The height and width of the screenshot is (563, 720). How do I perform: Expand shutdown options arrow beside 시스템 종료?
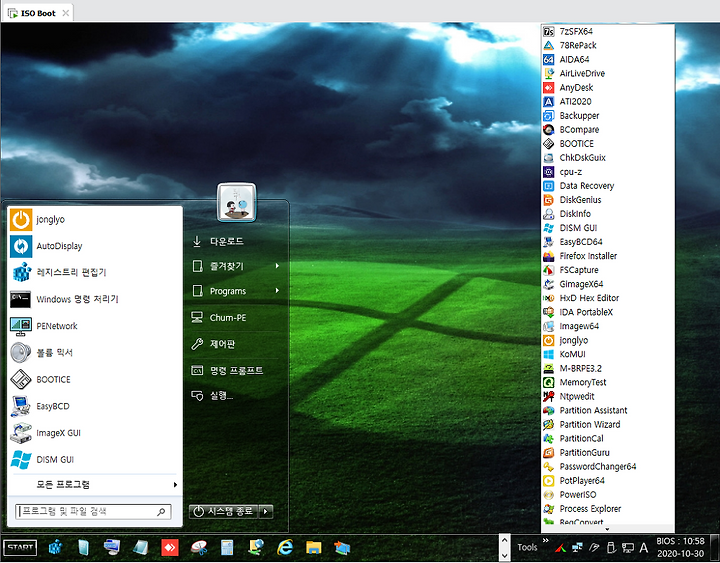266,512
